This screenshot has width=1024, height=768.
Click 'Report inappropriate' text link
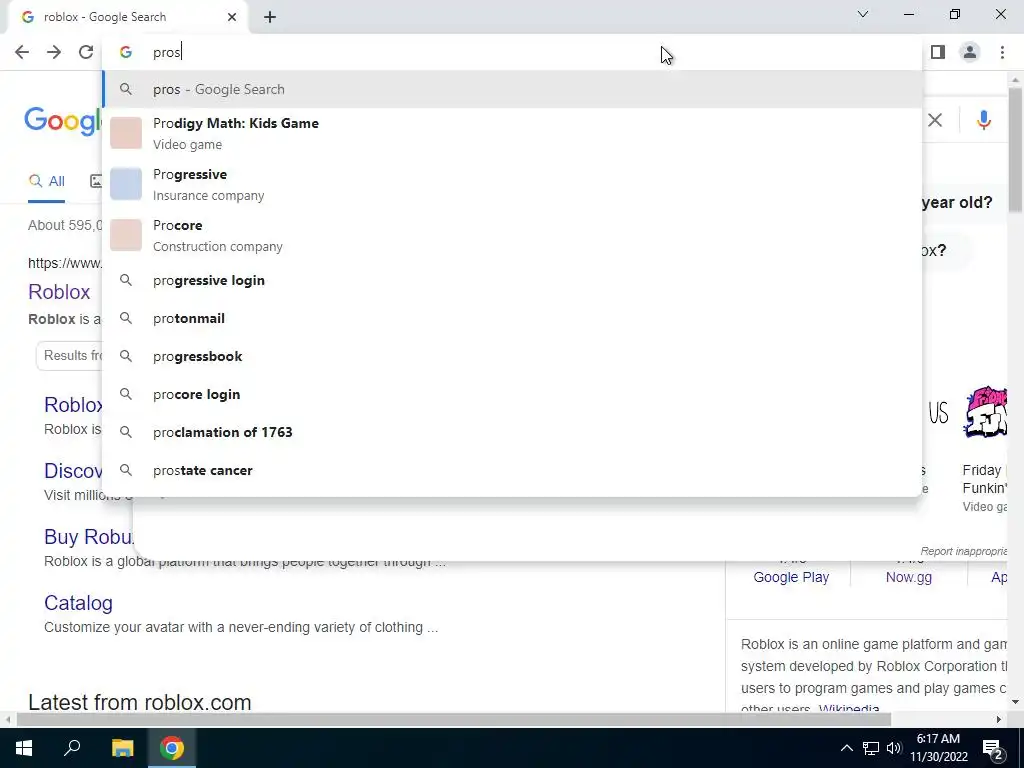[964, 551]
